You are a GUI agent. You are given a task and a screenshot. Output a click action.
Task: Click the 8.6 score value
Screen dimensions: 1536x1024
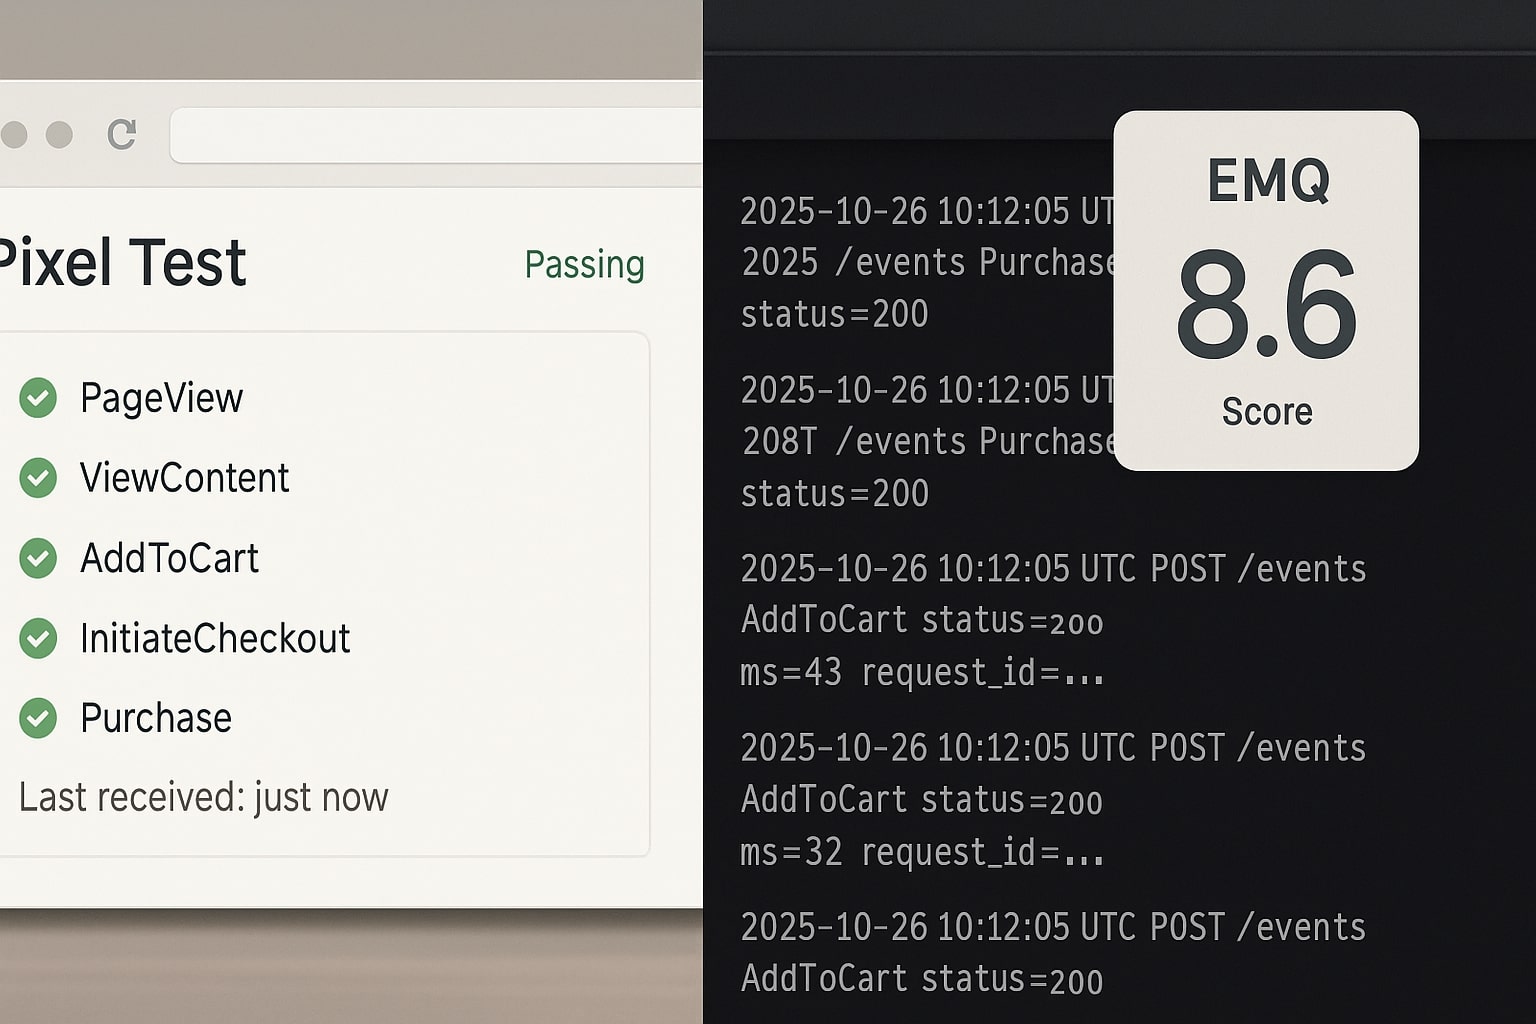[1266, 306]
